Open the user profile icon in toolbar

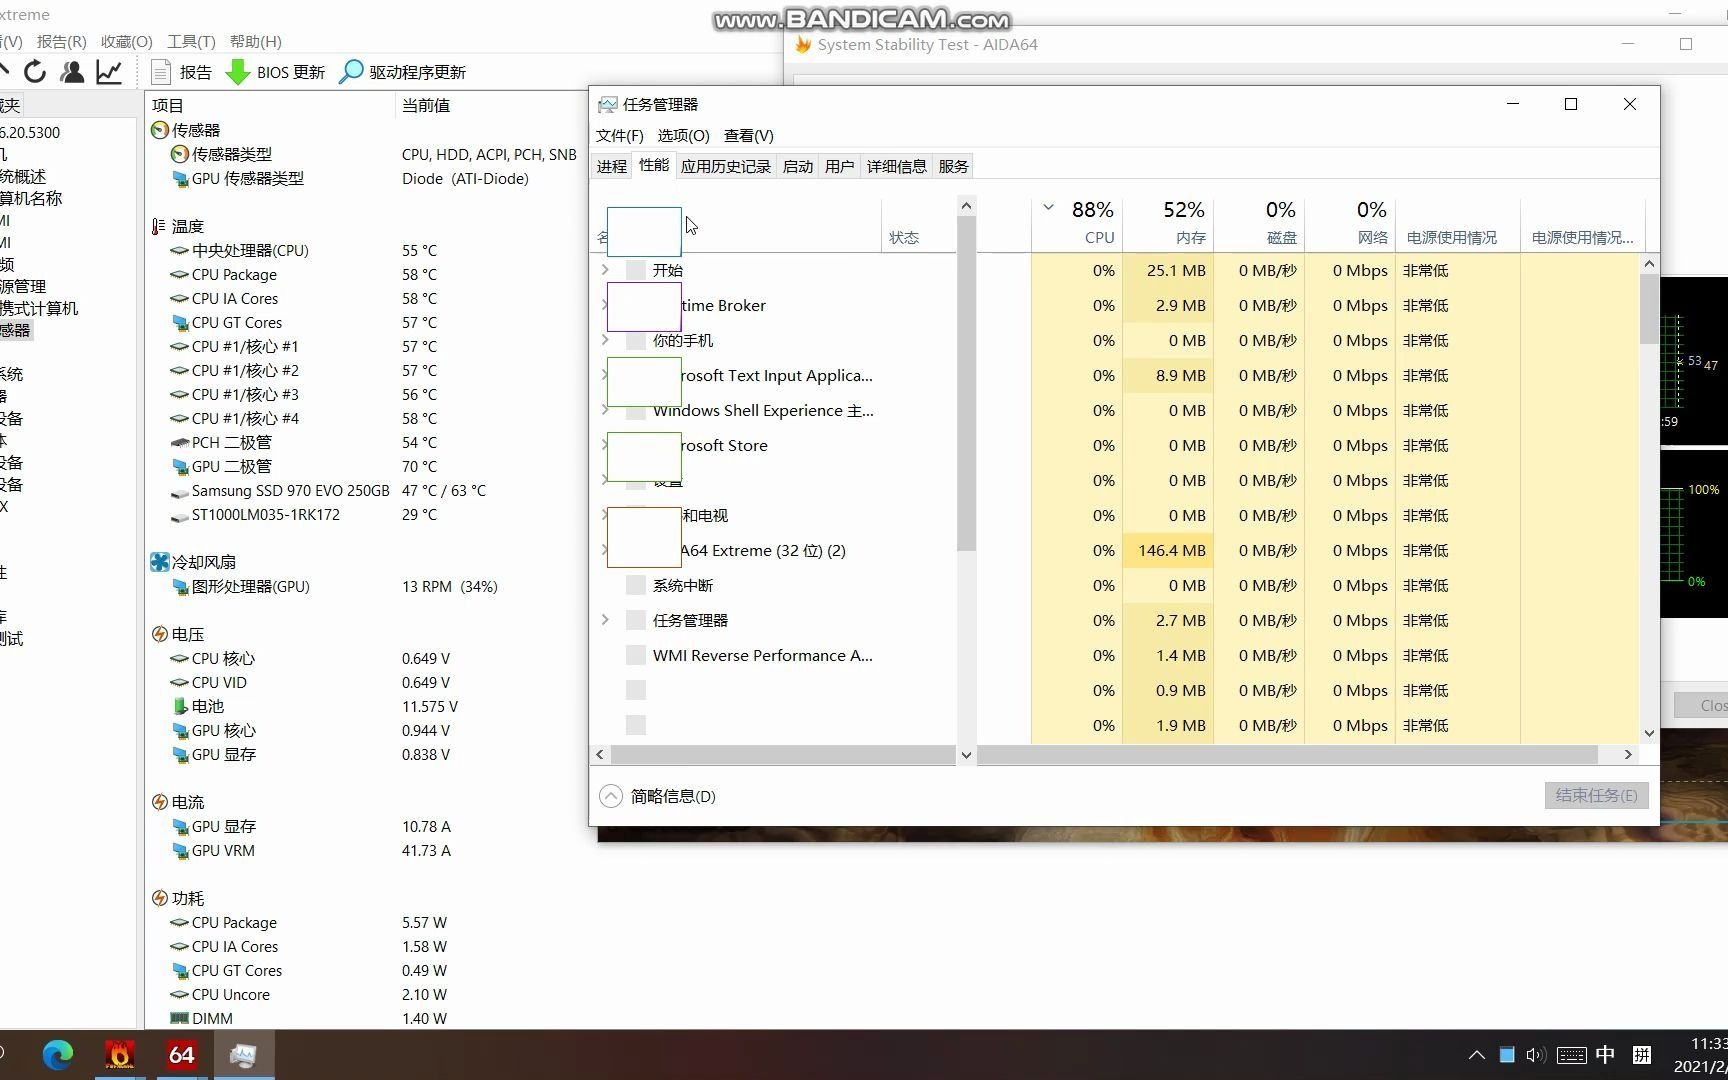click(72, 71)
